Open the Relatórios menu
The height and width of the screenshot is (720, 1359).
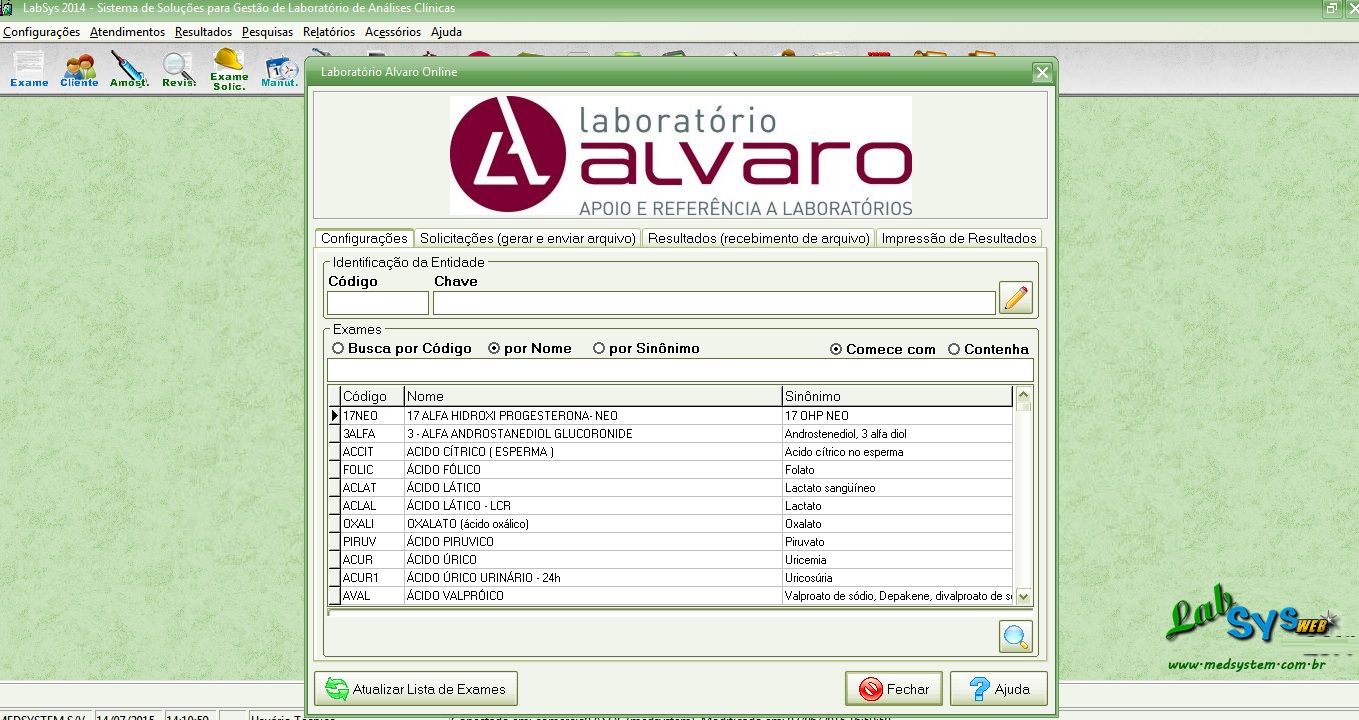[329, 32]
